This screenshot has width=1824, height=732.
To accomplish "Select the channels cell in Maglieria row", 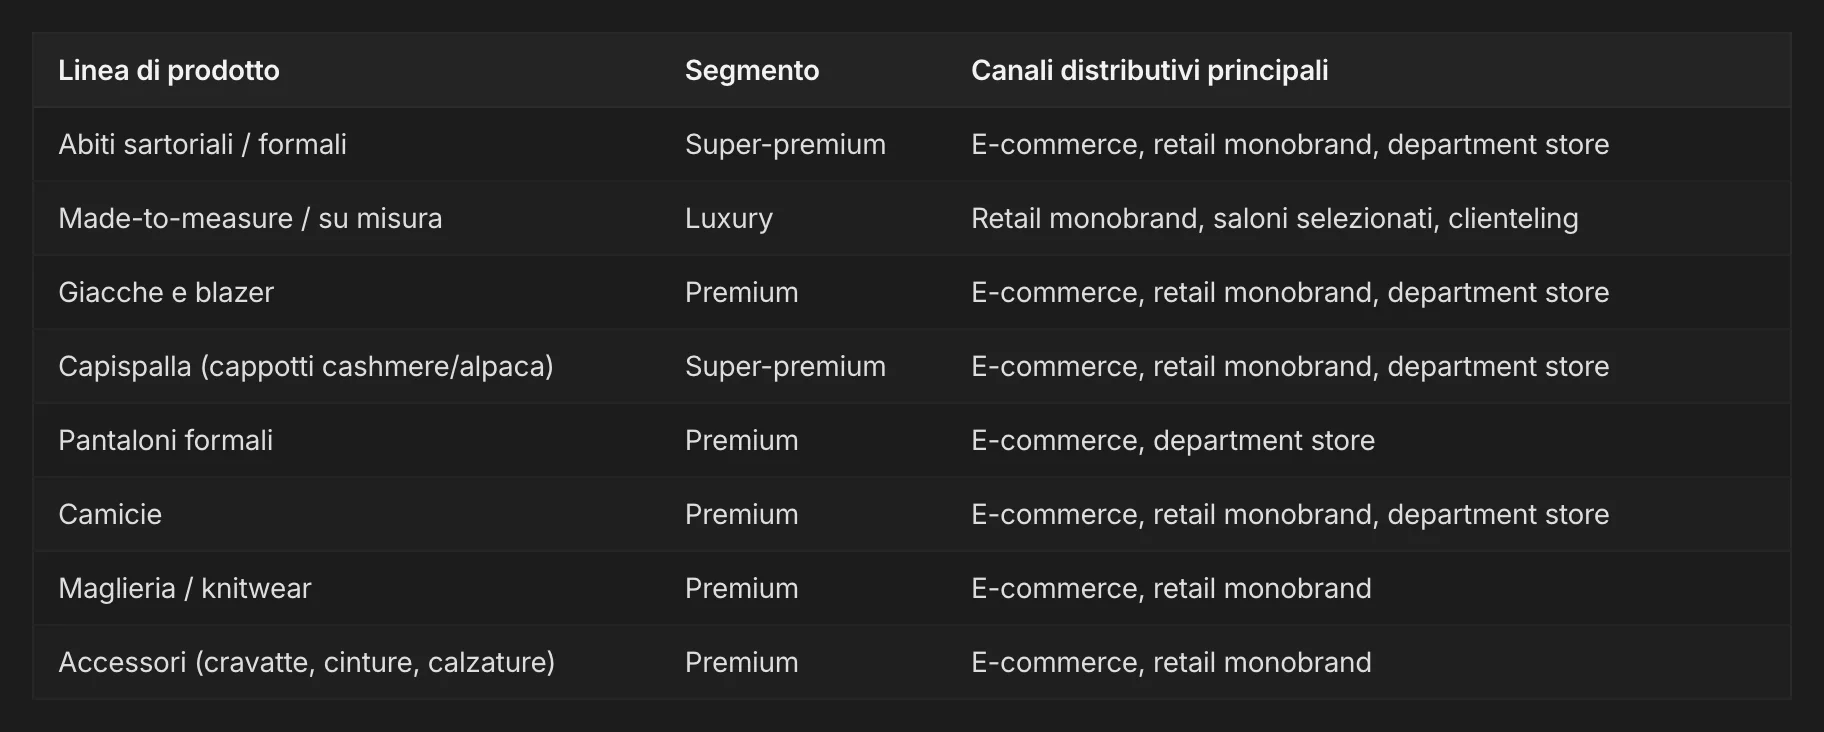I will [1171, 588].
